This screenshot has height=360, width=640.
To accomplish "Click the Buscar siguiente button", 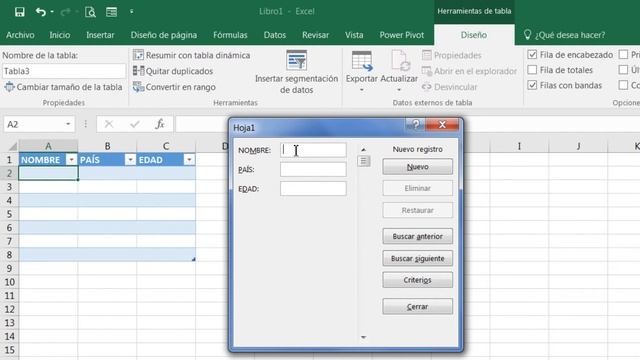I will coord(418,258).
